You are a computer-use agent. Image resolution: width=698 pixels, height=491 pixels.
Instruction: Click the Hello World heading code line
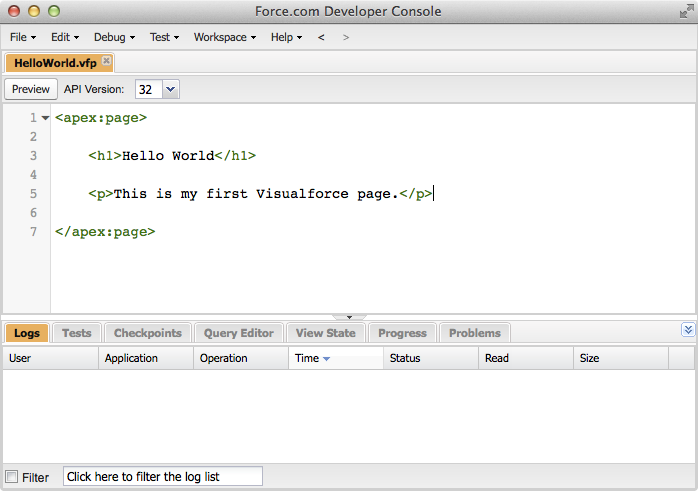pyautogui.click(x=172, y=156)
